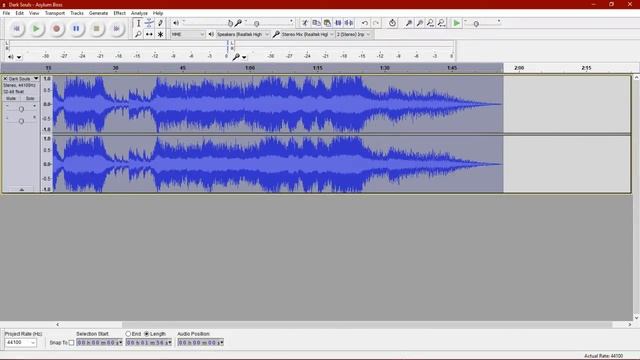
Task: Open the Transport menu
Action: [55, 13]
